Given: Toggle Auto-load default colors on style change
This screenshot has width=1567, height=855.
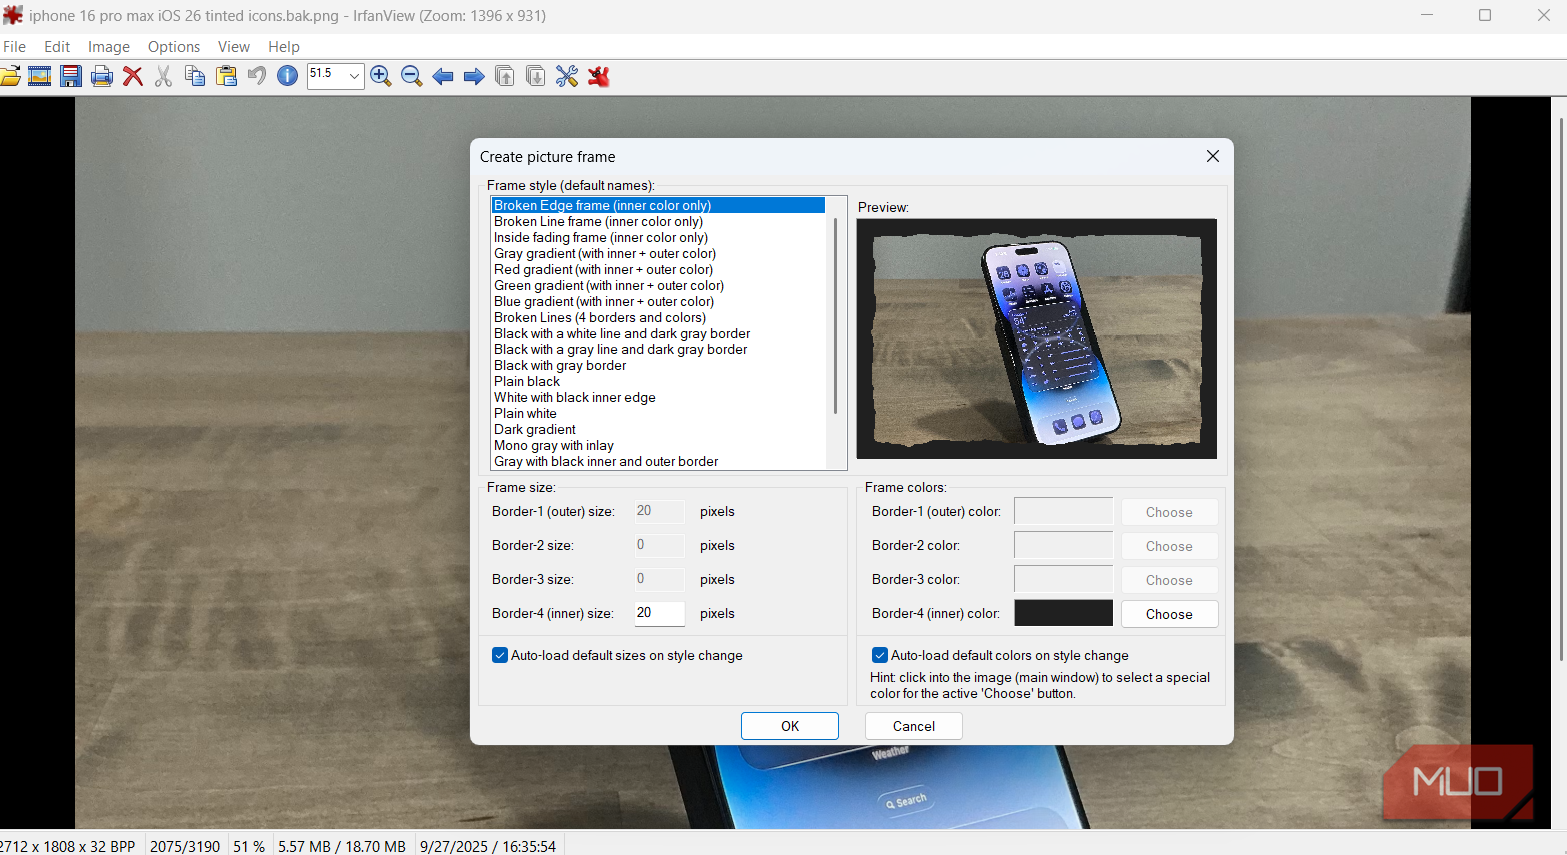Looking at the screenshot, I should point(880,656).
